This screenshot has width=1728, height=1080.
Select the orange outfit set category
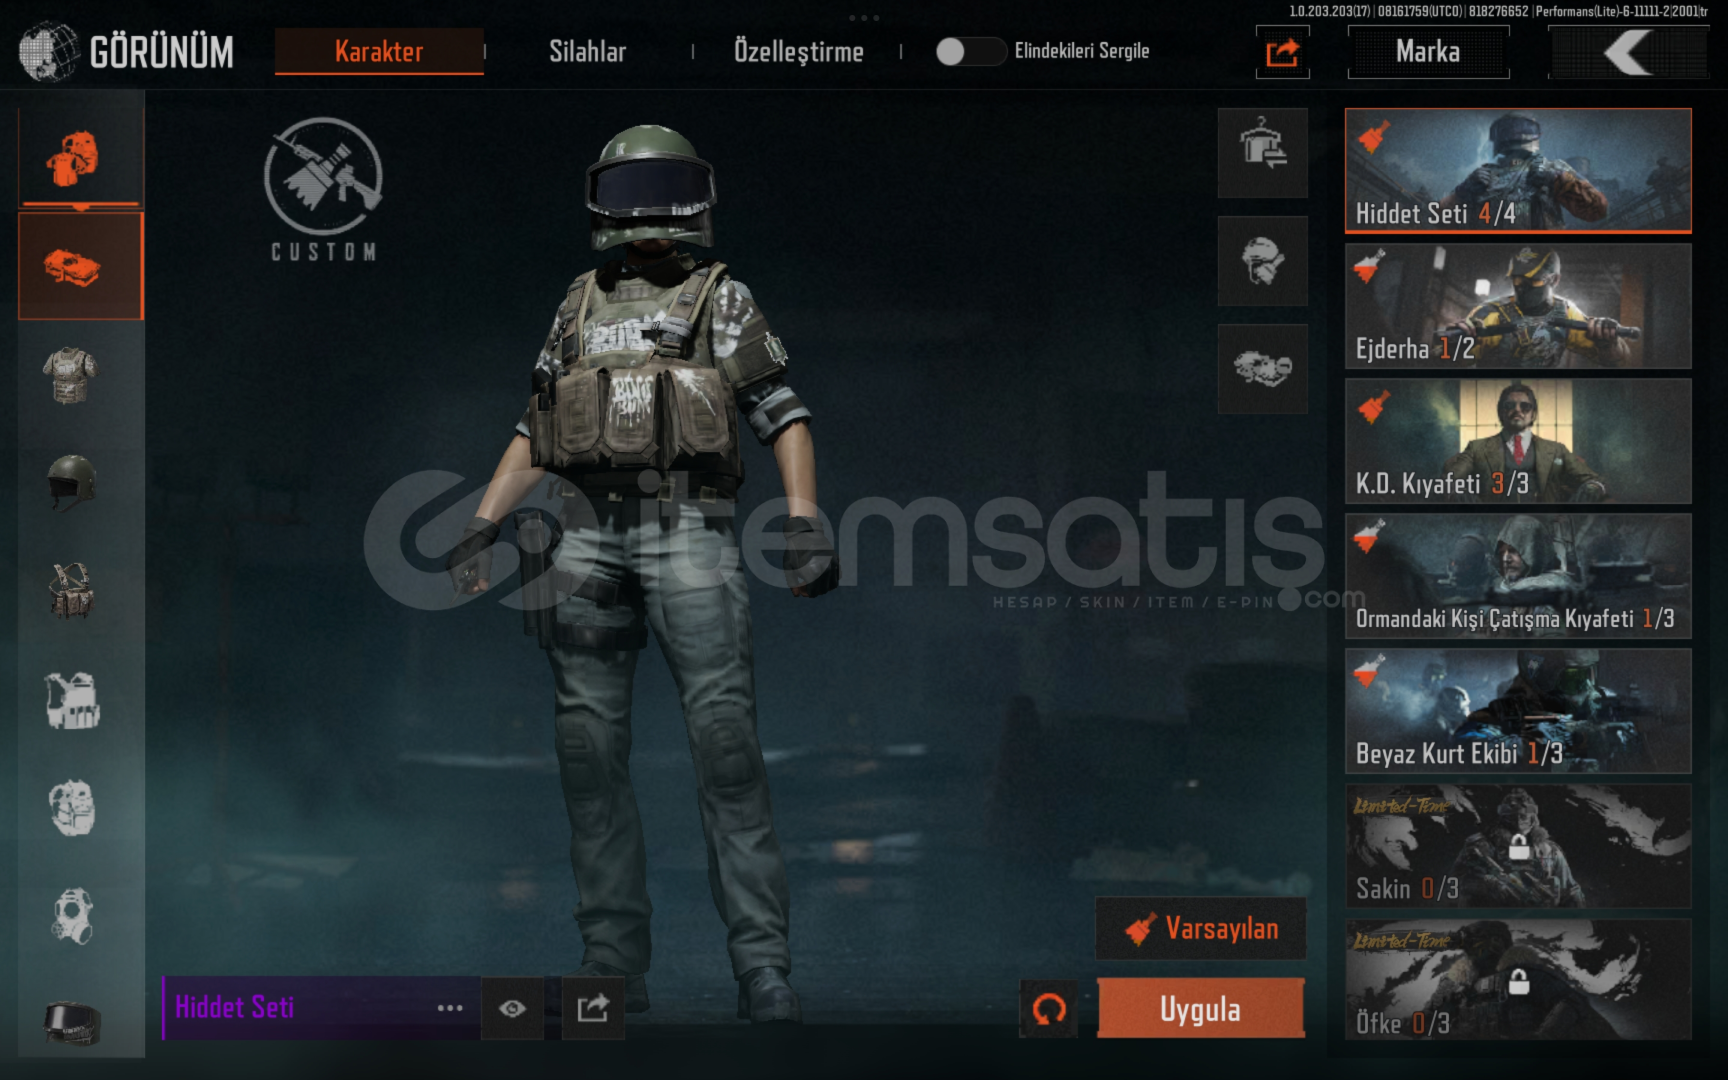(80, 266)
